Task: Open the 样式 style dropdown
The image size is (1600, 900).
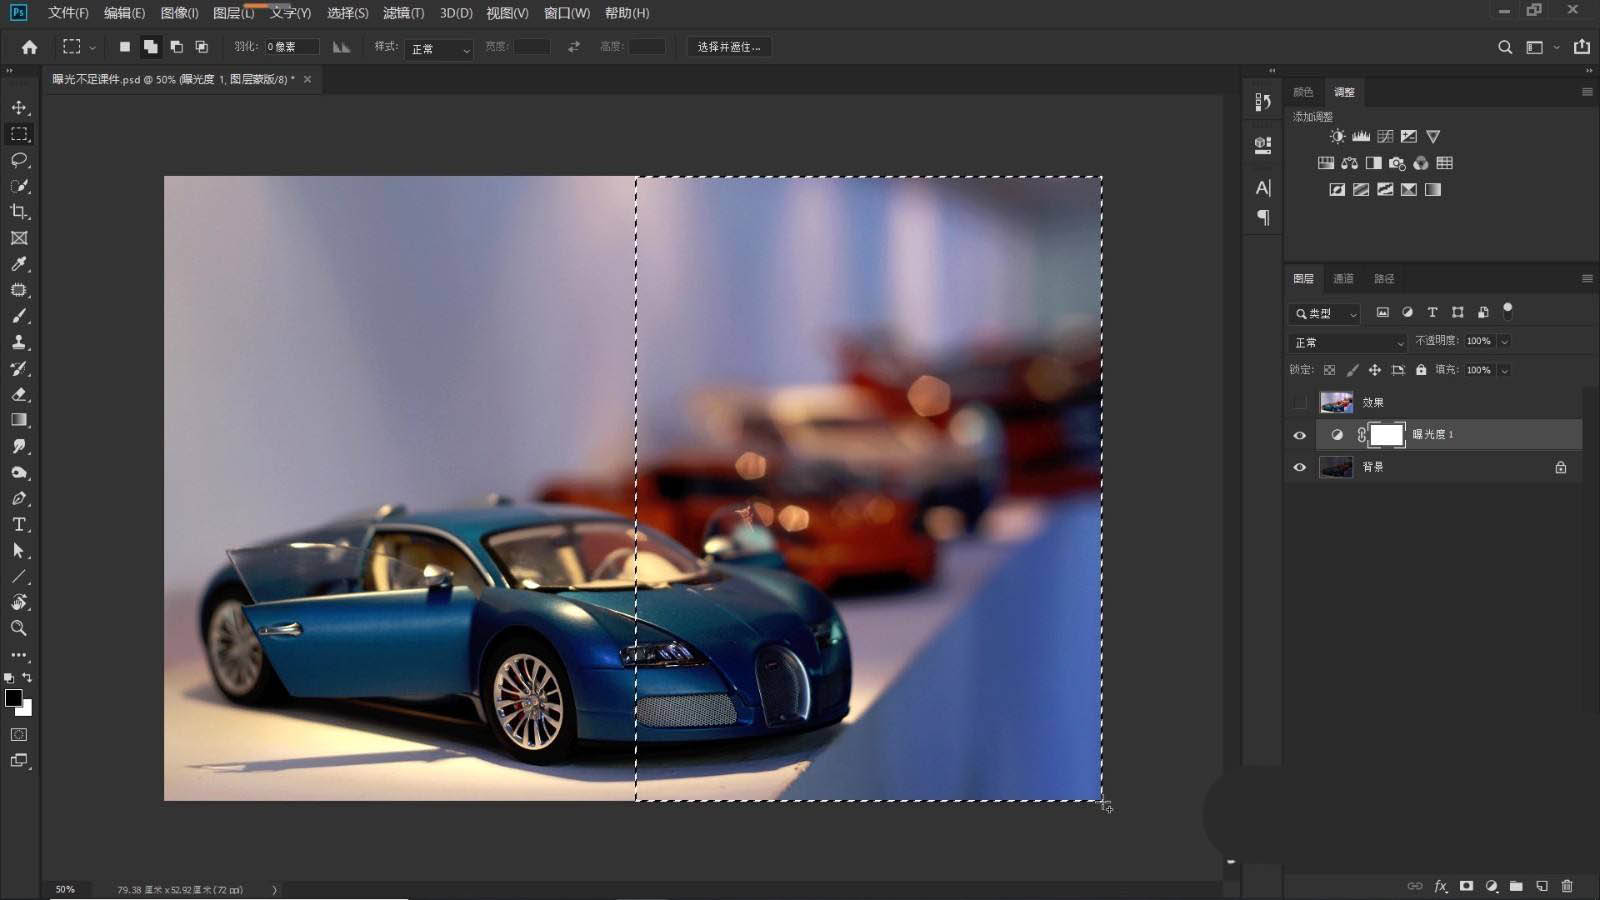Action: [x=439, y=48]
